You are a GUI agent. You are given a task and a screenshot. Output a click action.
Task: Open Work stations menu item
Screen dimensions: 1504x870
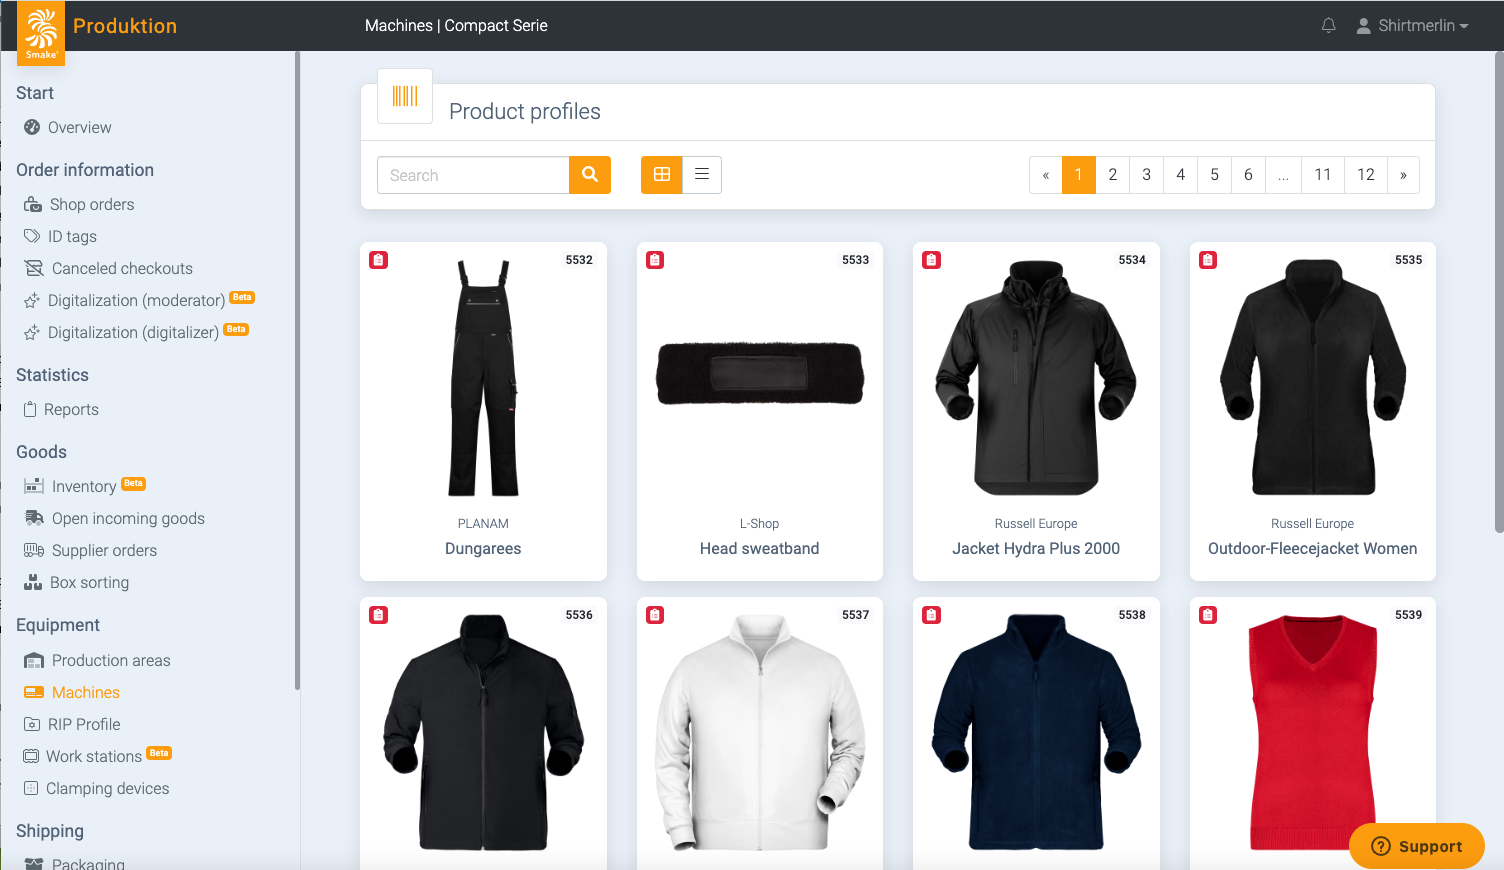coord(94,757)
